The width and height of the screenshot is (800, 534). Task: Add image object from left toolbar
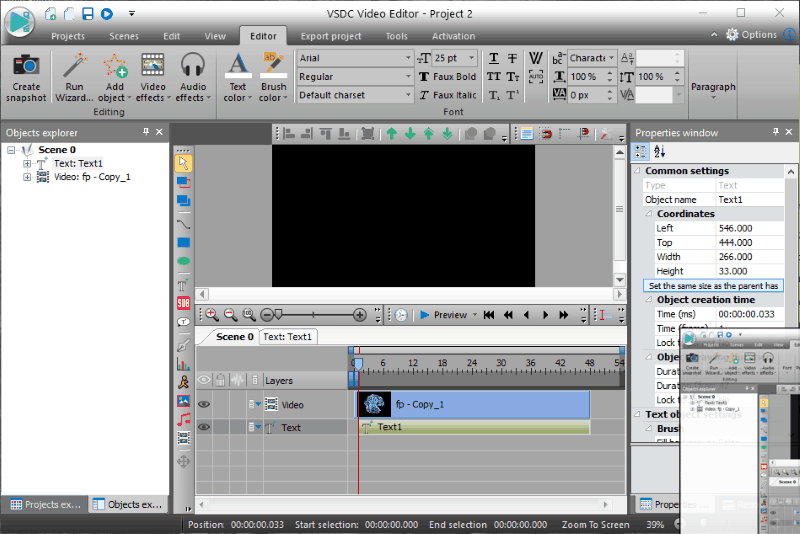183,401
